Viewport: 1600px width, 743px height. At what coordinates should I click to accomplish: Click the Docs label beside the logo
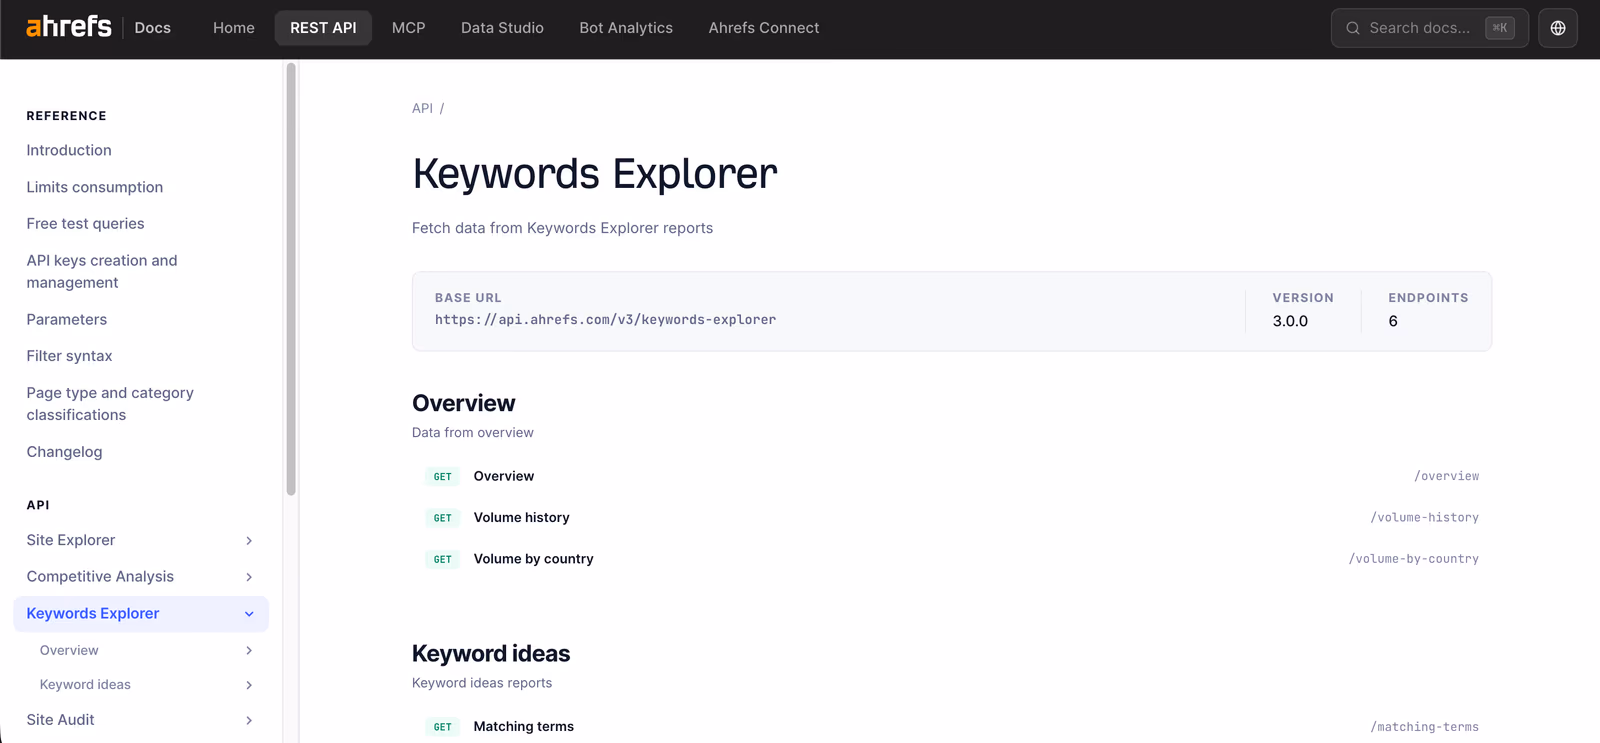[153, 28]
